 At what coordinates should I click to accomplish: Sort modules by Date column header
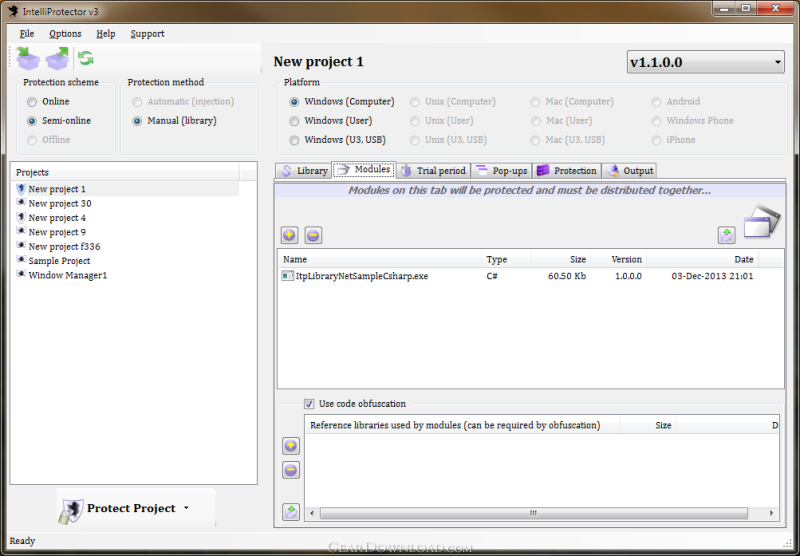703,259
